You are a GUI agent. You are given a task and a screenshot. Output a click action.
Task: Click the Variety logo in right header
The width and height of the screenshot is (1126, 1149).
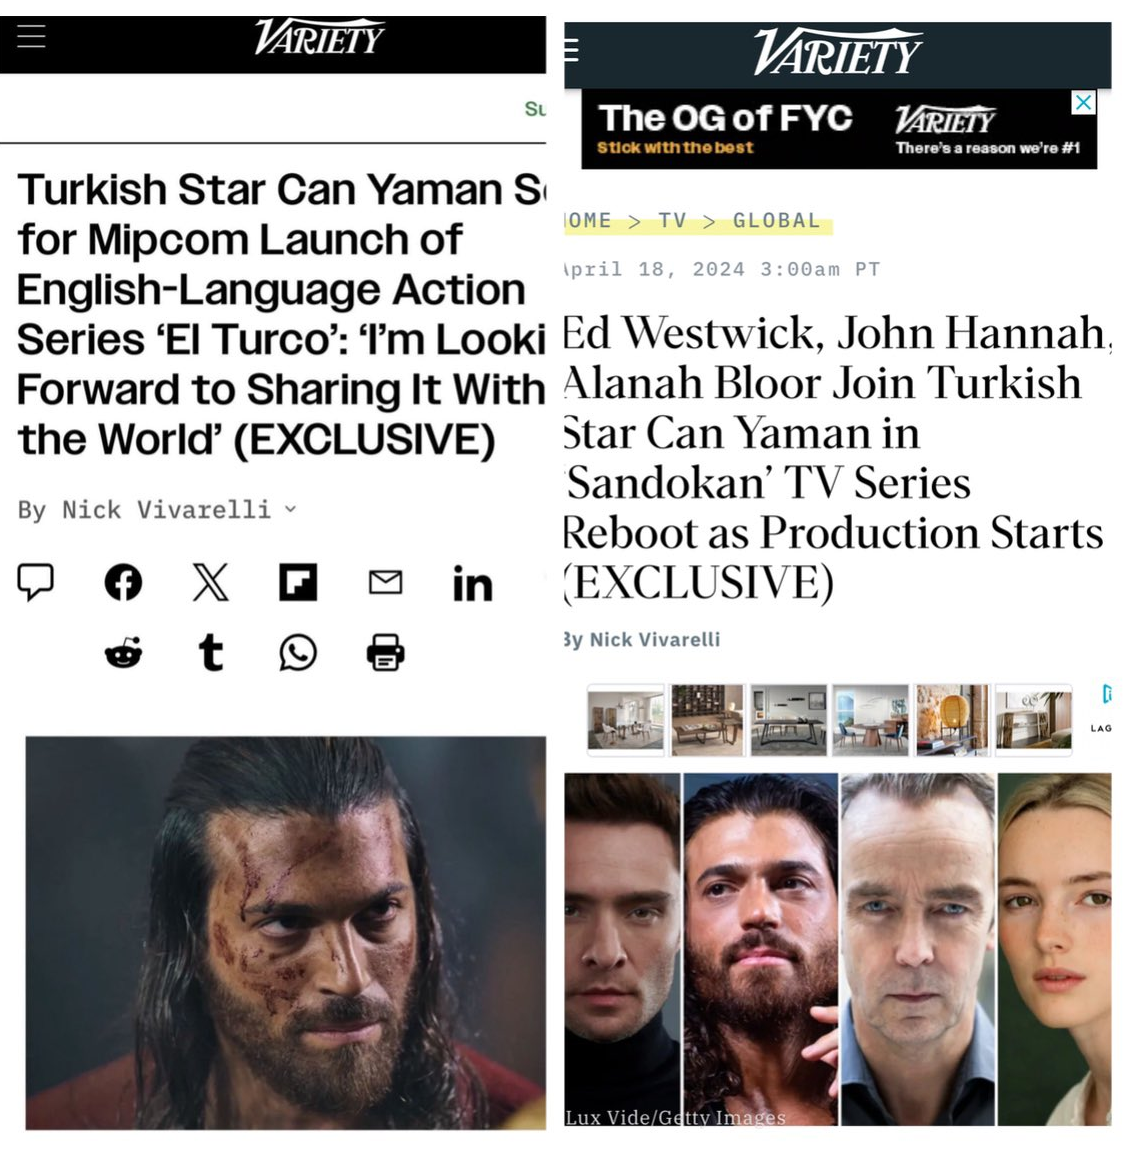pyautogui.click(x=837, y=51)
